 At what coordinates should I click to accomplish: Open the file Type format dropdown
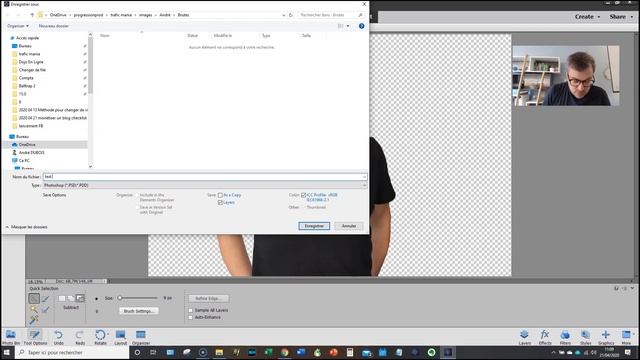coord(204,185)
